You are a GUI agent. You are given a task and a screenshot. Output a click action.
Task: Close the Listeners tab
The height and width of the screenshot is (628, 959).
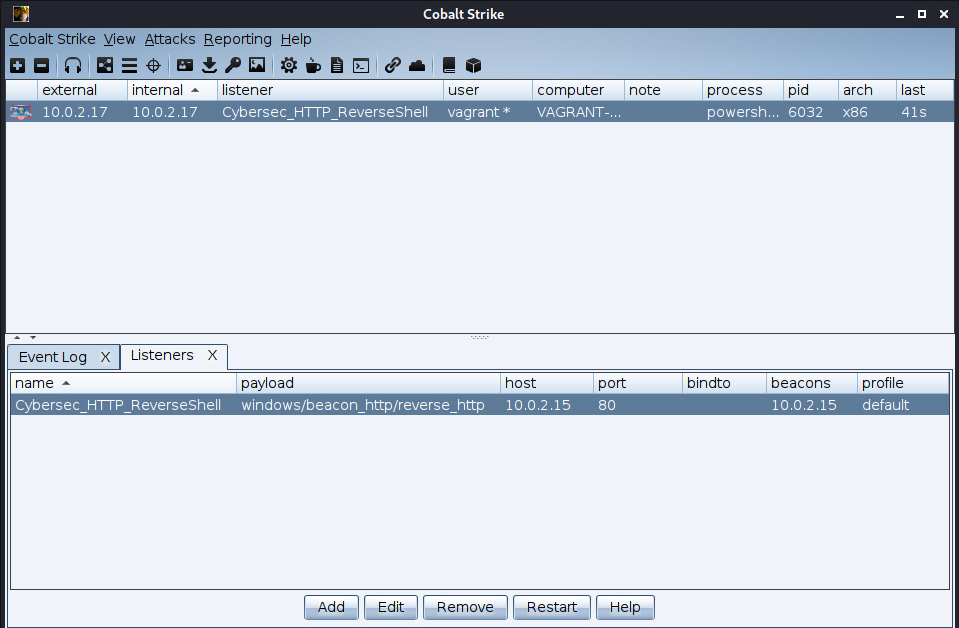212,355
